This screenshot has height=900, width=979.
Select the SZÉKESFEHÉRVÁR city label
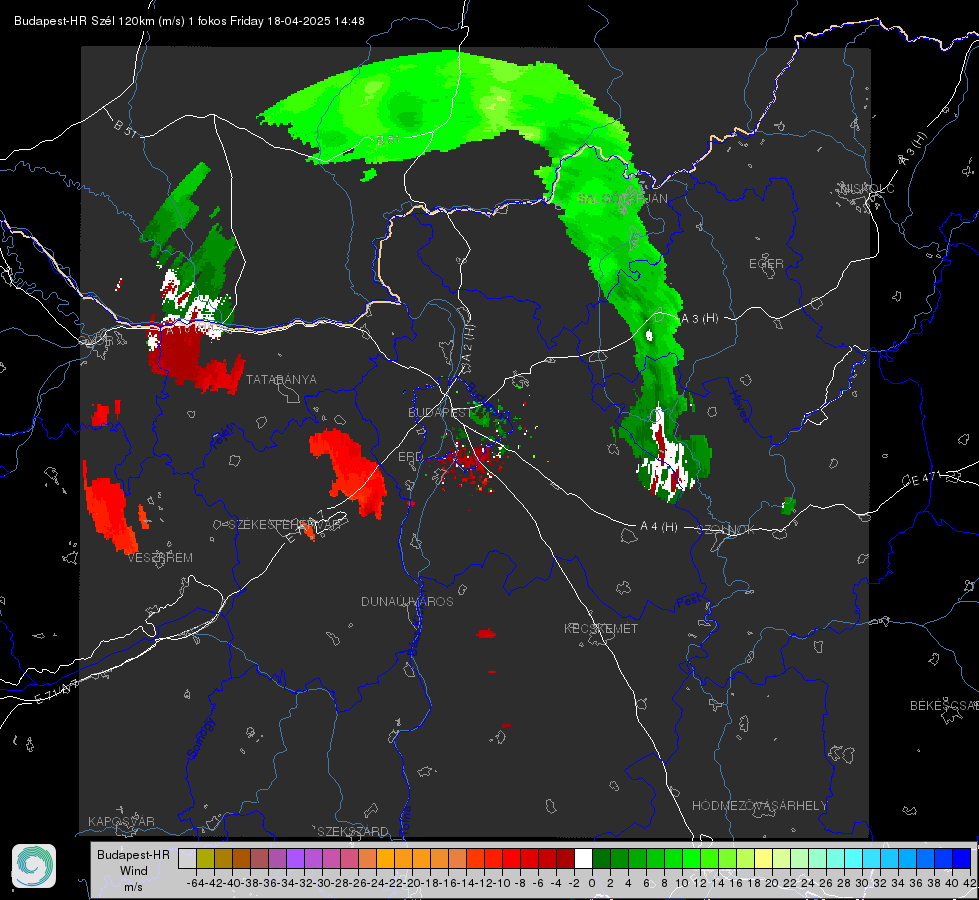pyautogui.click(x=283, y=525)
